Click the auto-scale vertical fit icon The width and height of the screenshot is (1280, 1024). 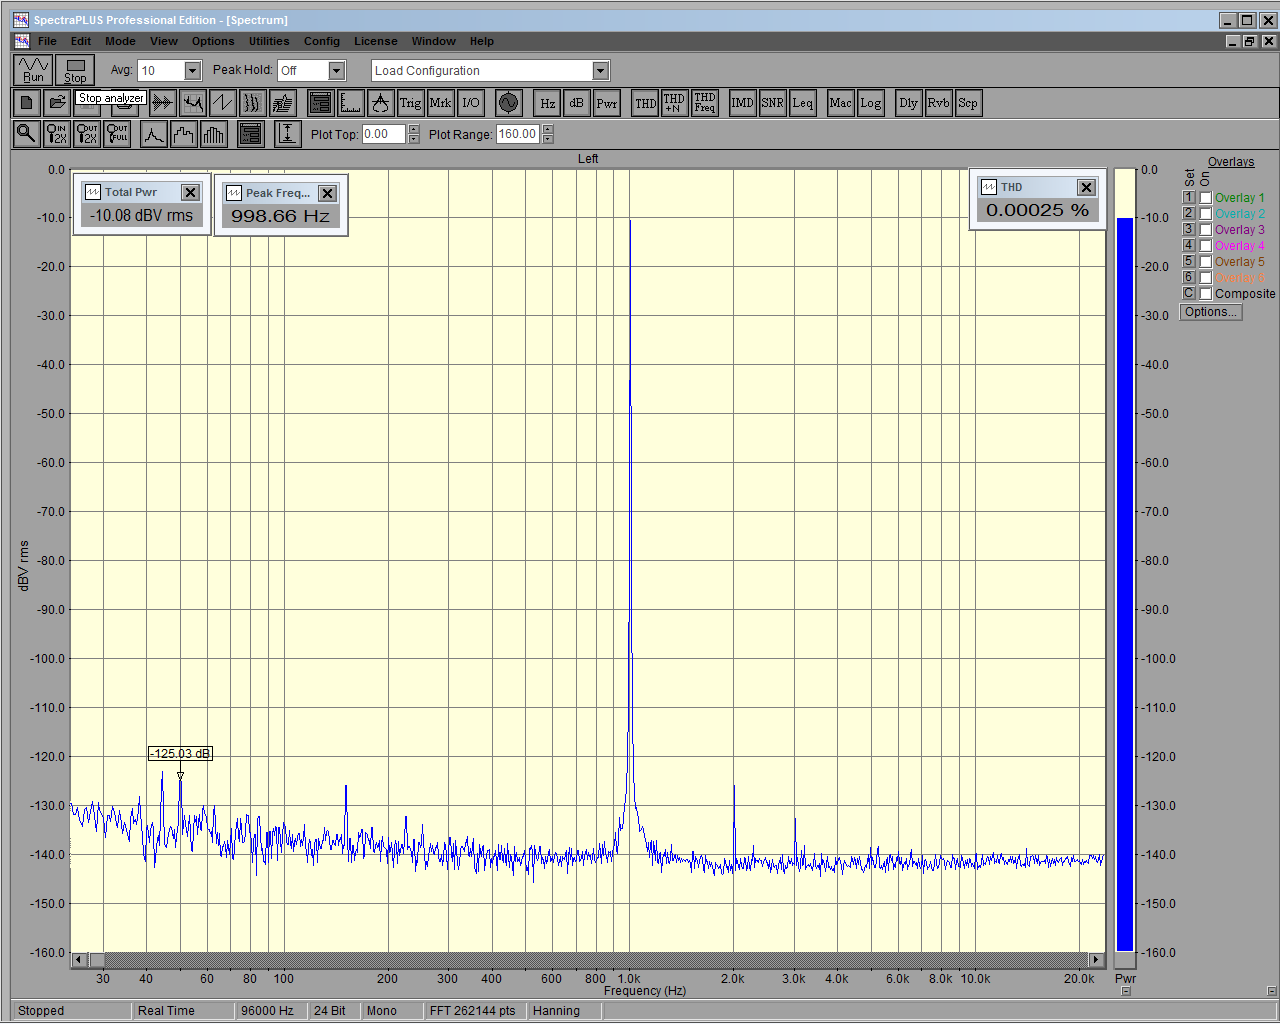pos(288,134)
